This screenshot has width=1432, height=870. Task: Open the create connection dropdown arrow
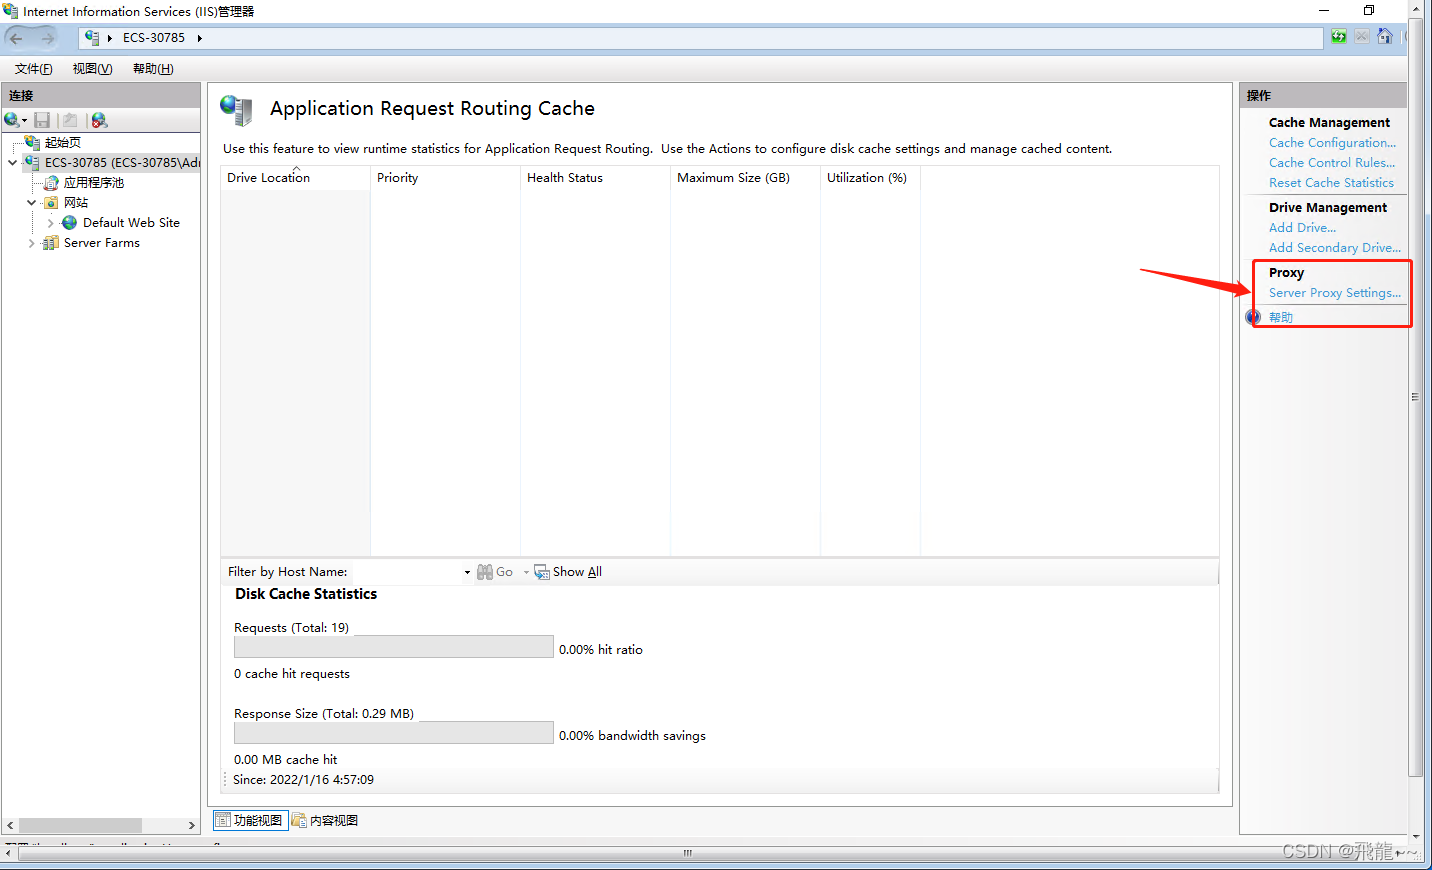pyautogui.click(x=24, y=121)
